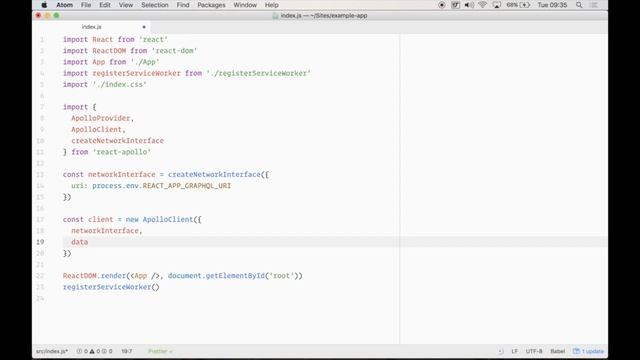Click createNetworkInterface on line 10
The height and width of the screenshot is (360, 640).
click(x=118, y=140)
